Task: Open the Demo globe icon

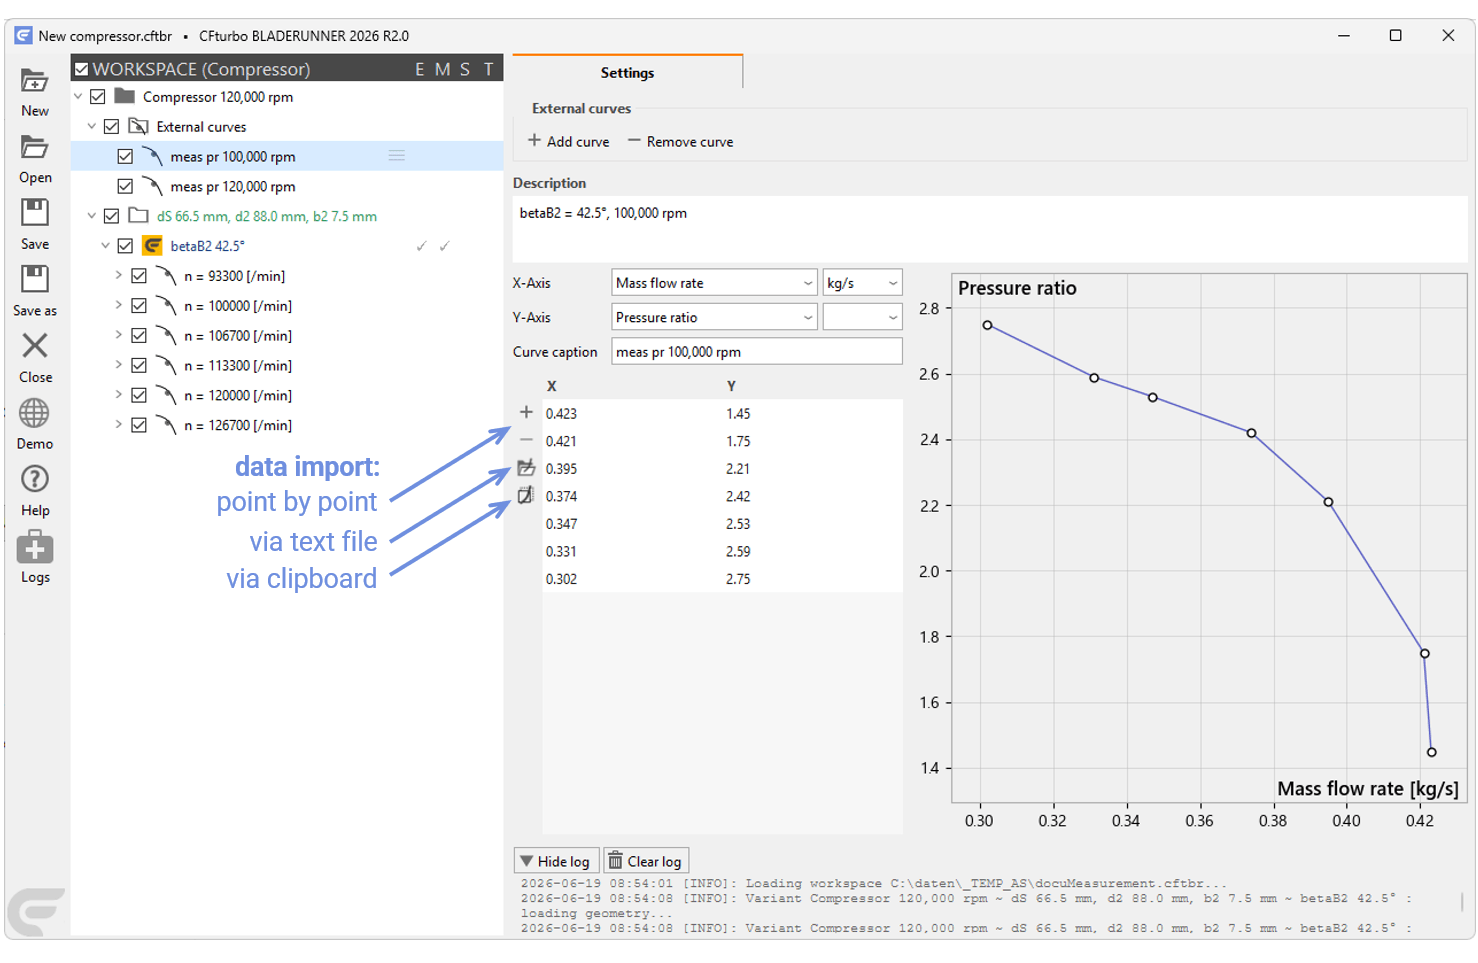Action: click(x=35, y=413)
